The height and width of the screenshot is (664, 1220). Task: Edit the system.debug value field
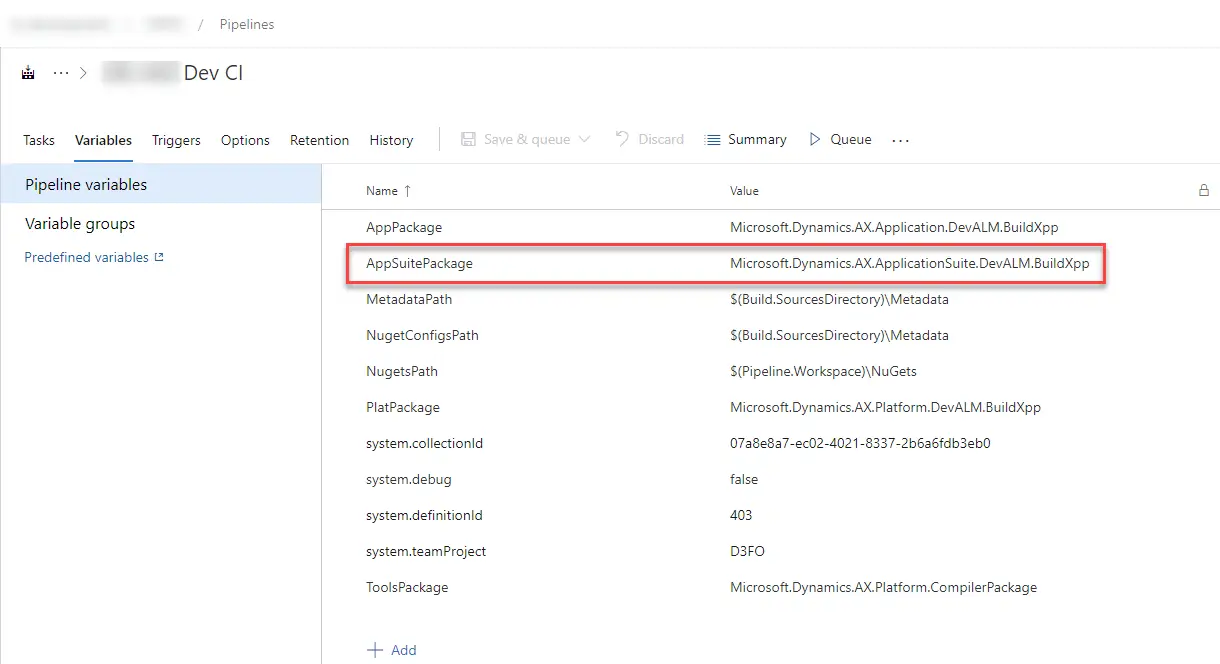tap(744, 479)
